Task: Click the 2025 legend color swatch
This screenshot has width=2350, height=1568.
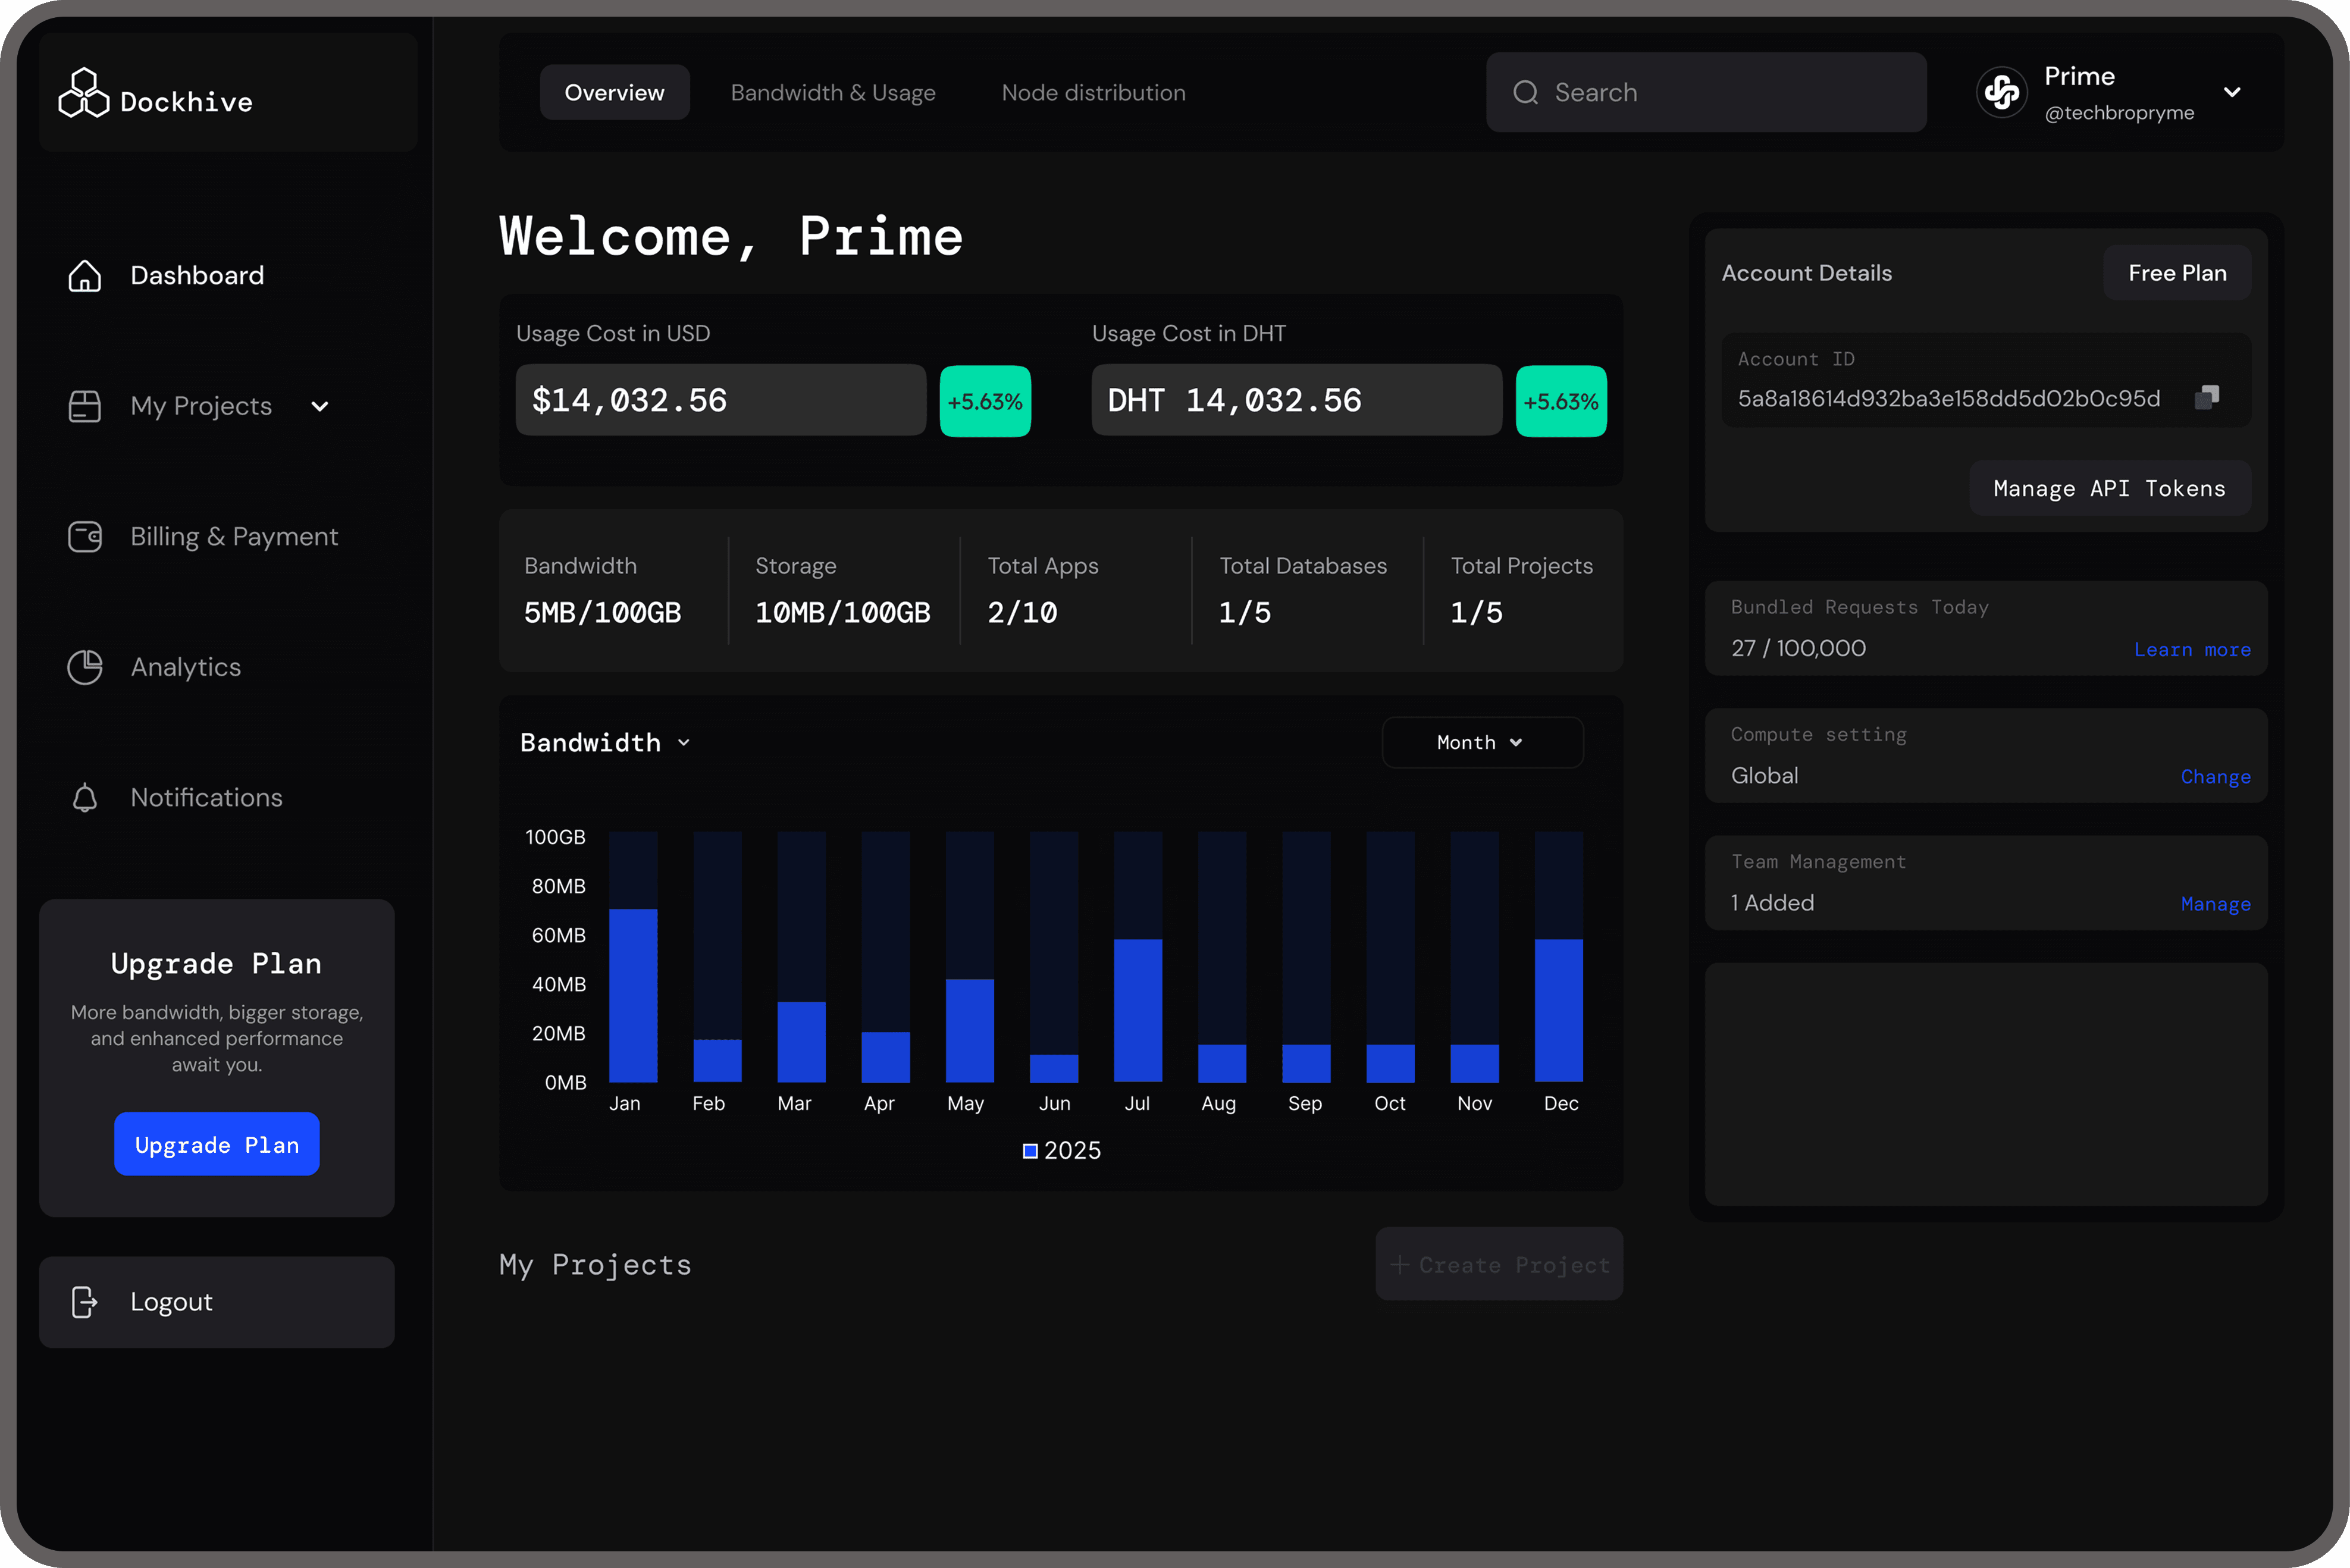Action: [1030, 1151]
